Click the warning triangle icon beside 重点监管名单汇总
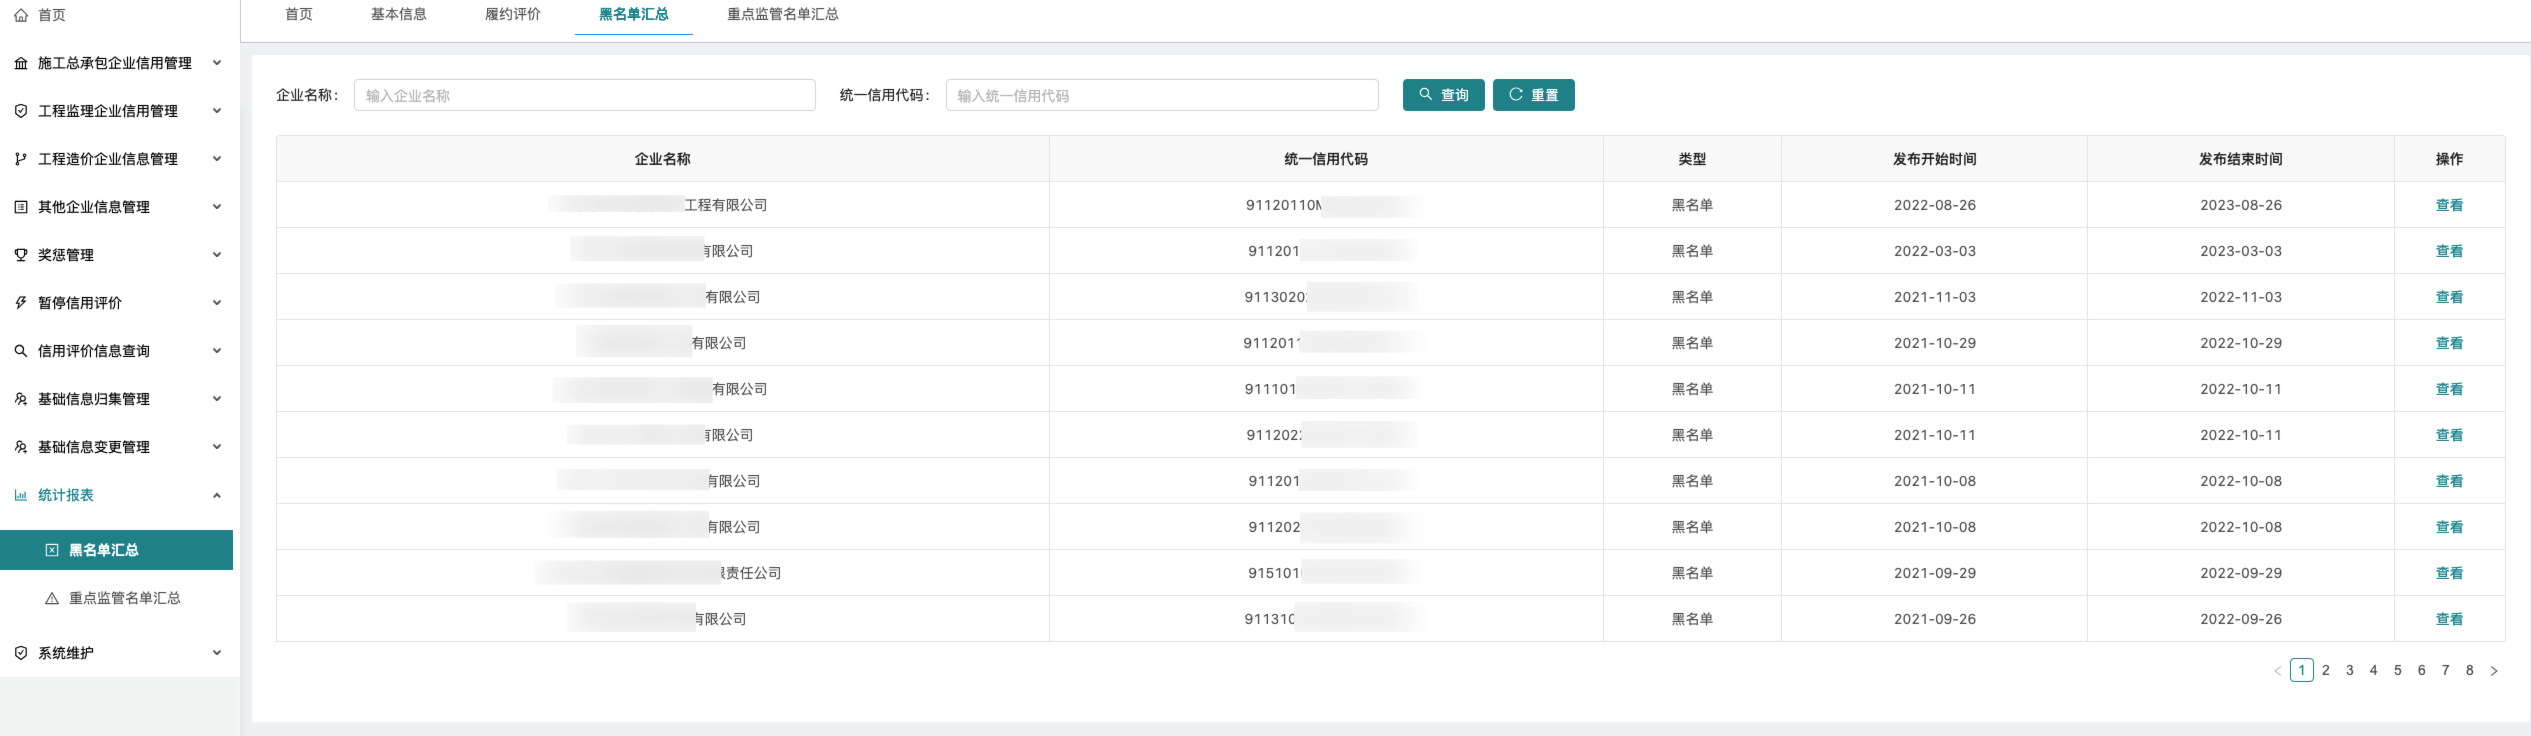The width and height of the screenshot is (2531, 736). (52, 598)
